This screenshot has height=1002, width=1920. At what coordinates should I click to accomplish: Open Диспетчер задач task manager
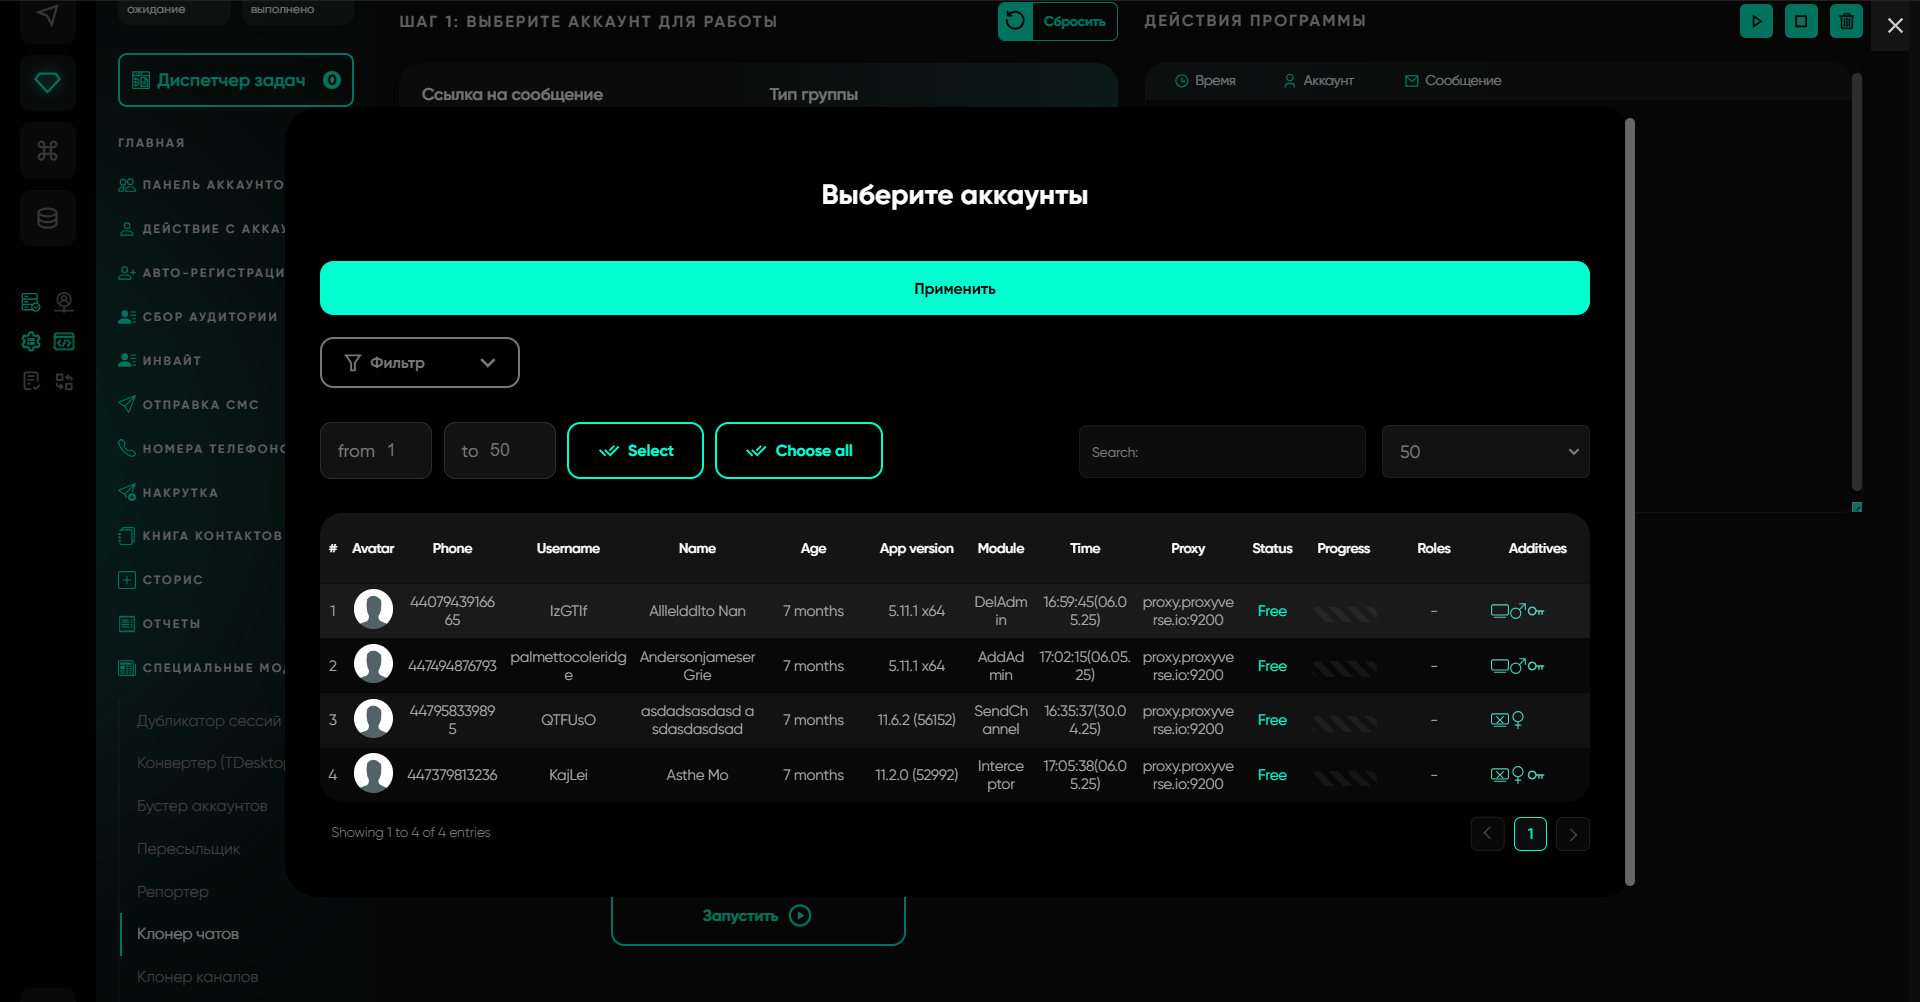[235, 80]
